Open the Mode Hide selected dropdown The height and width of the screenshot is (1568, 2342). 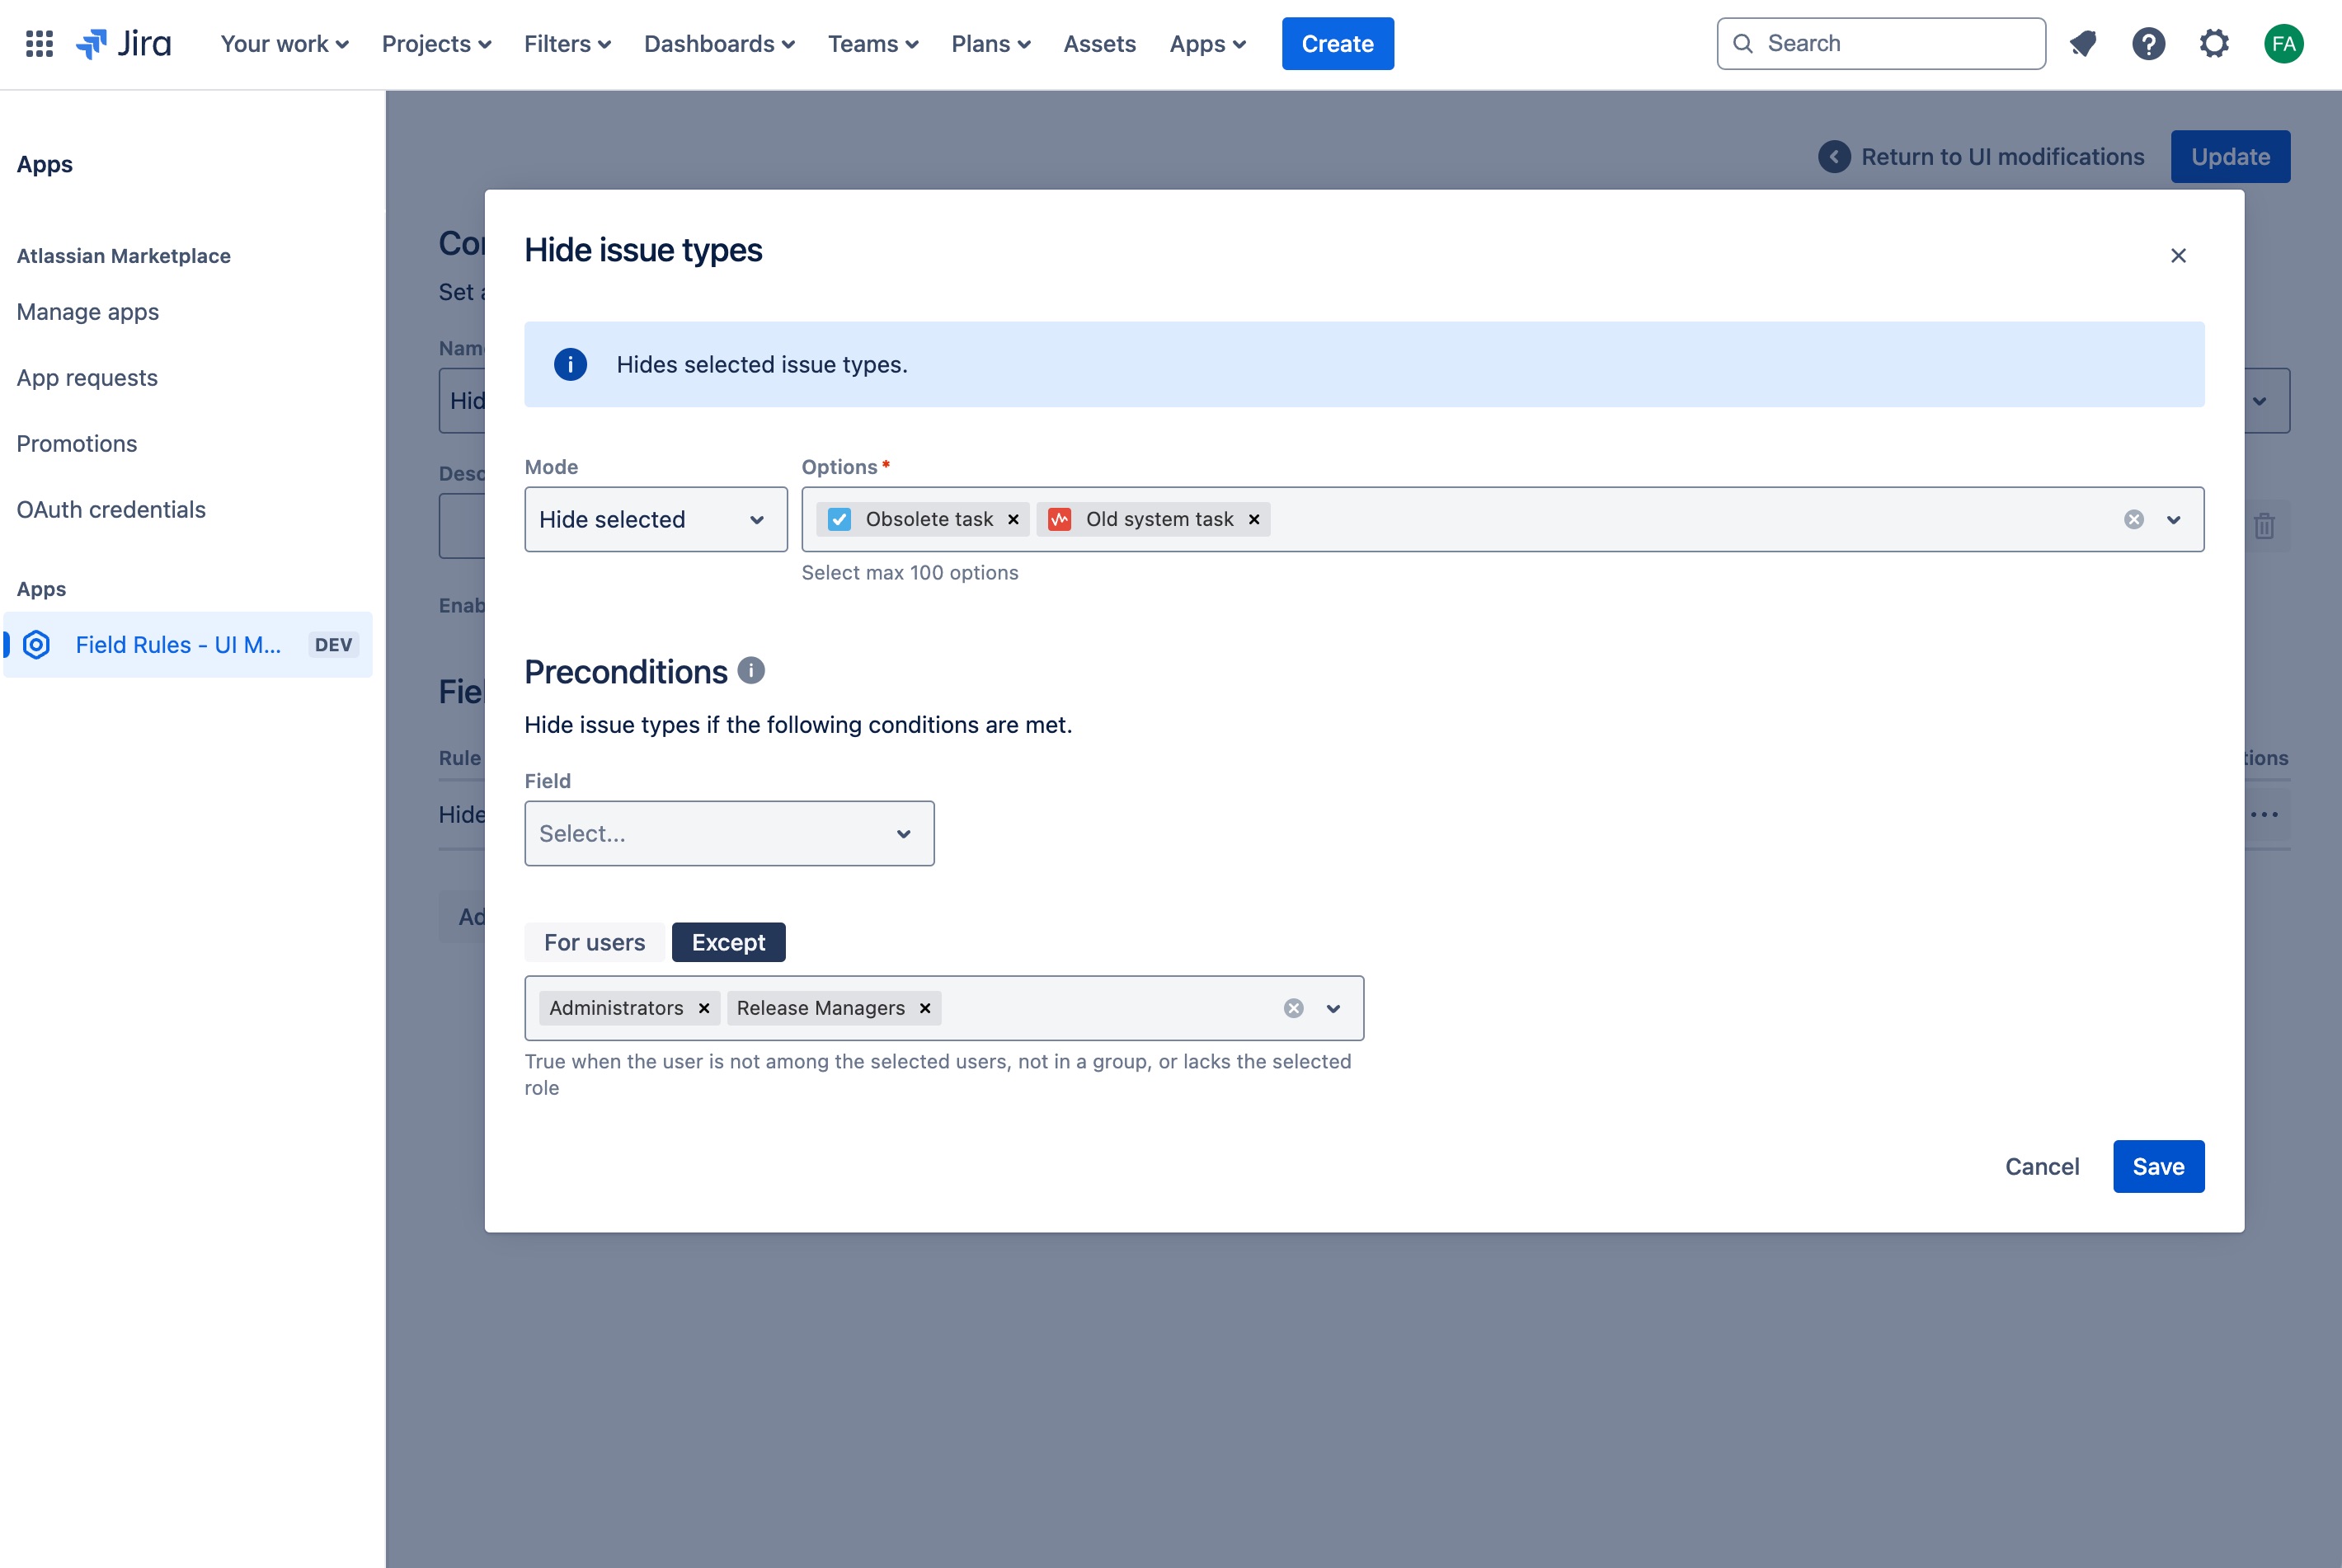click(655, 519)
